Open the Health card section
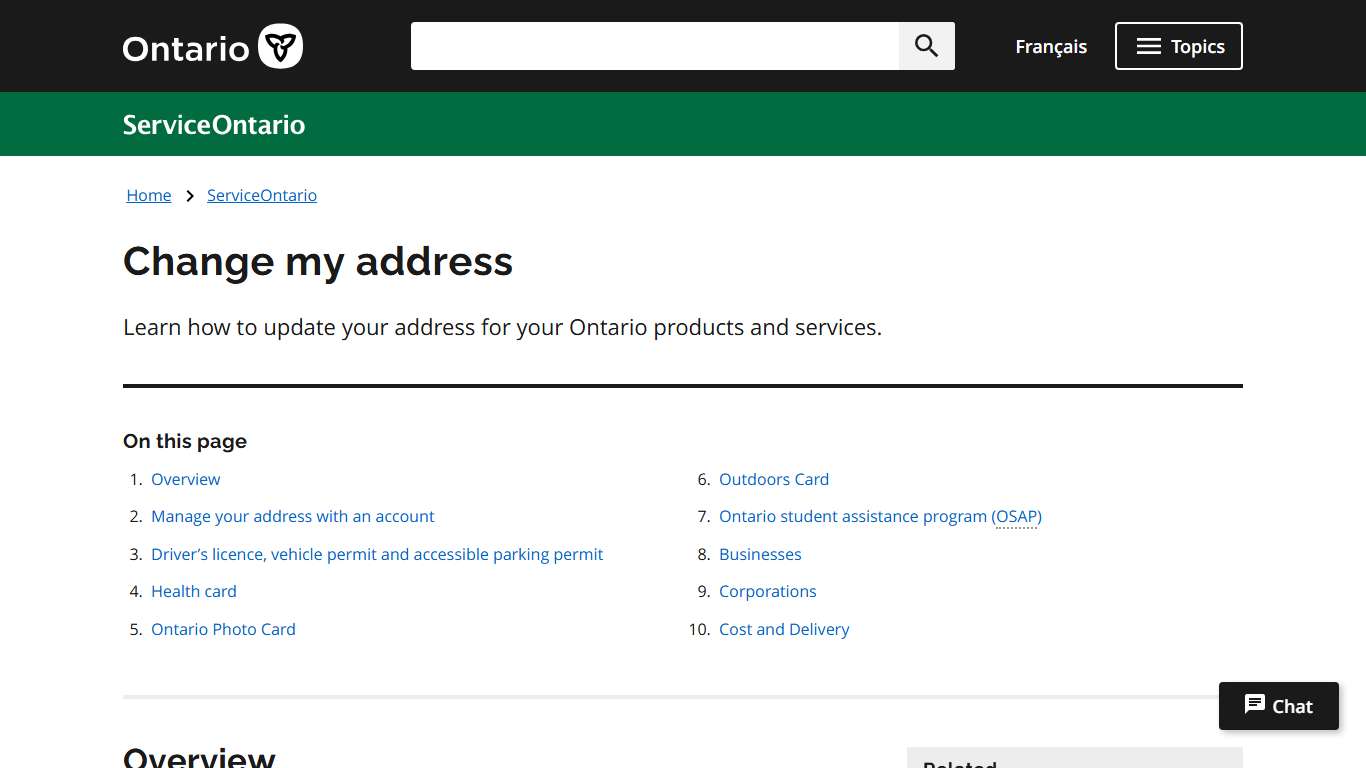The image size is (1366, 768). pos(193,591)
